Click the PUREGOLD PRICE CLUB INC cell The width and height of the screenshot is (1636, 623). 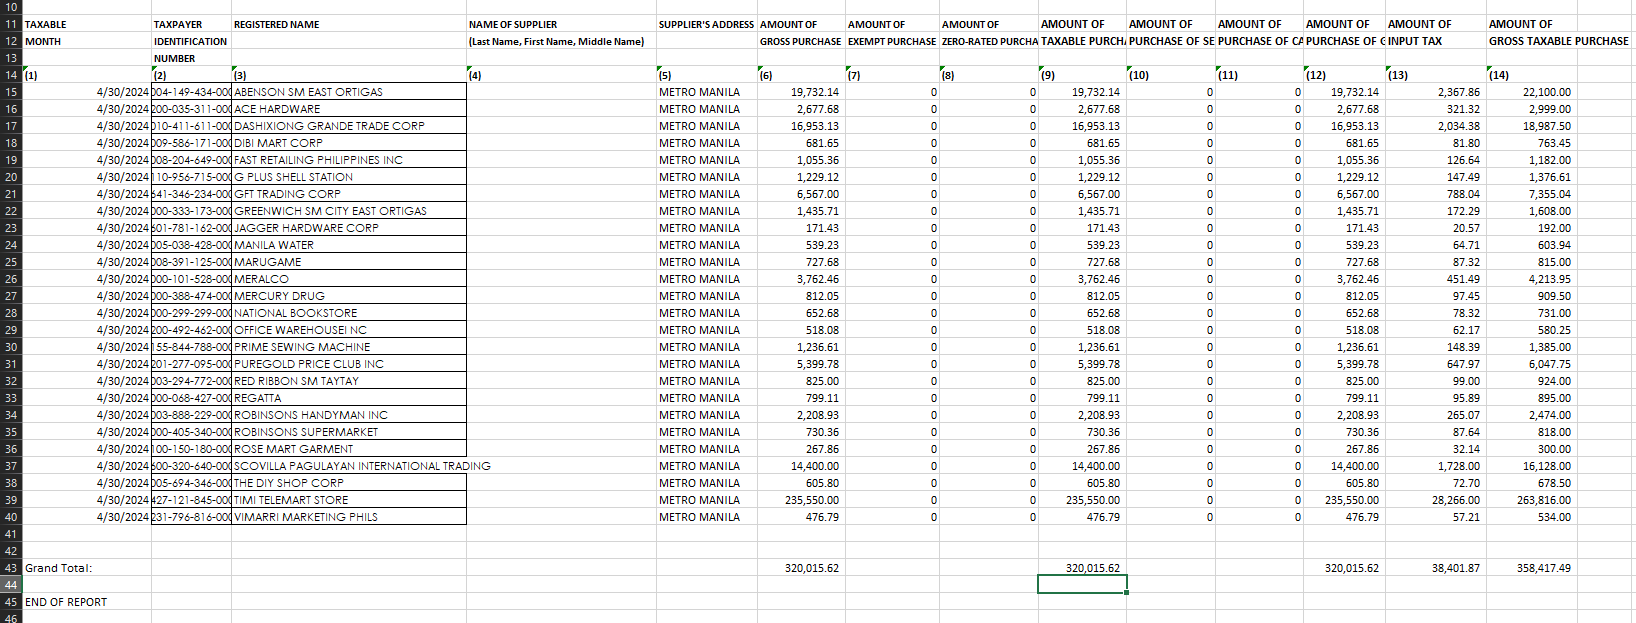tap(349, 364)
